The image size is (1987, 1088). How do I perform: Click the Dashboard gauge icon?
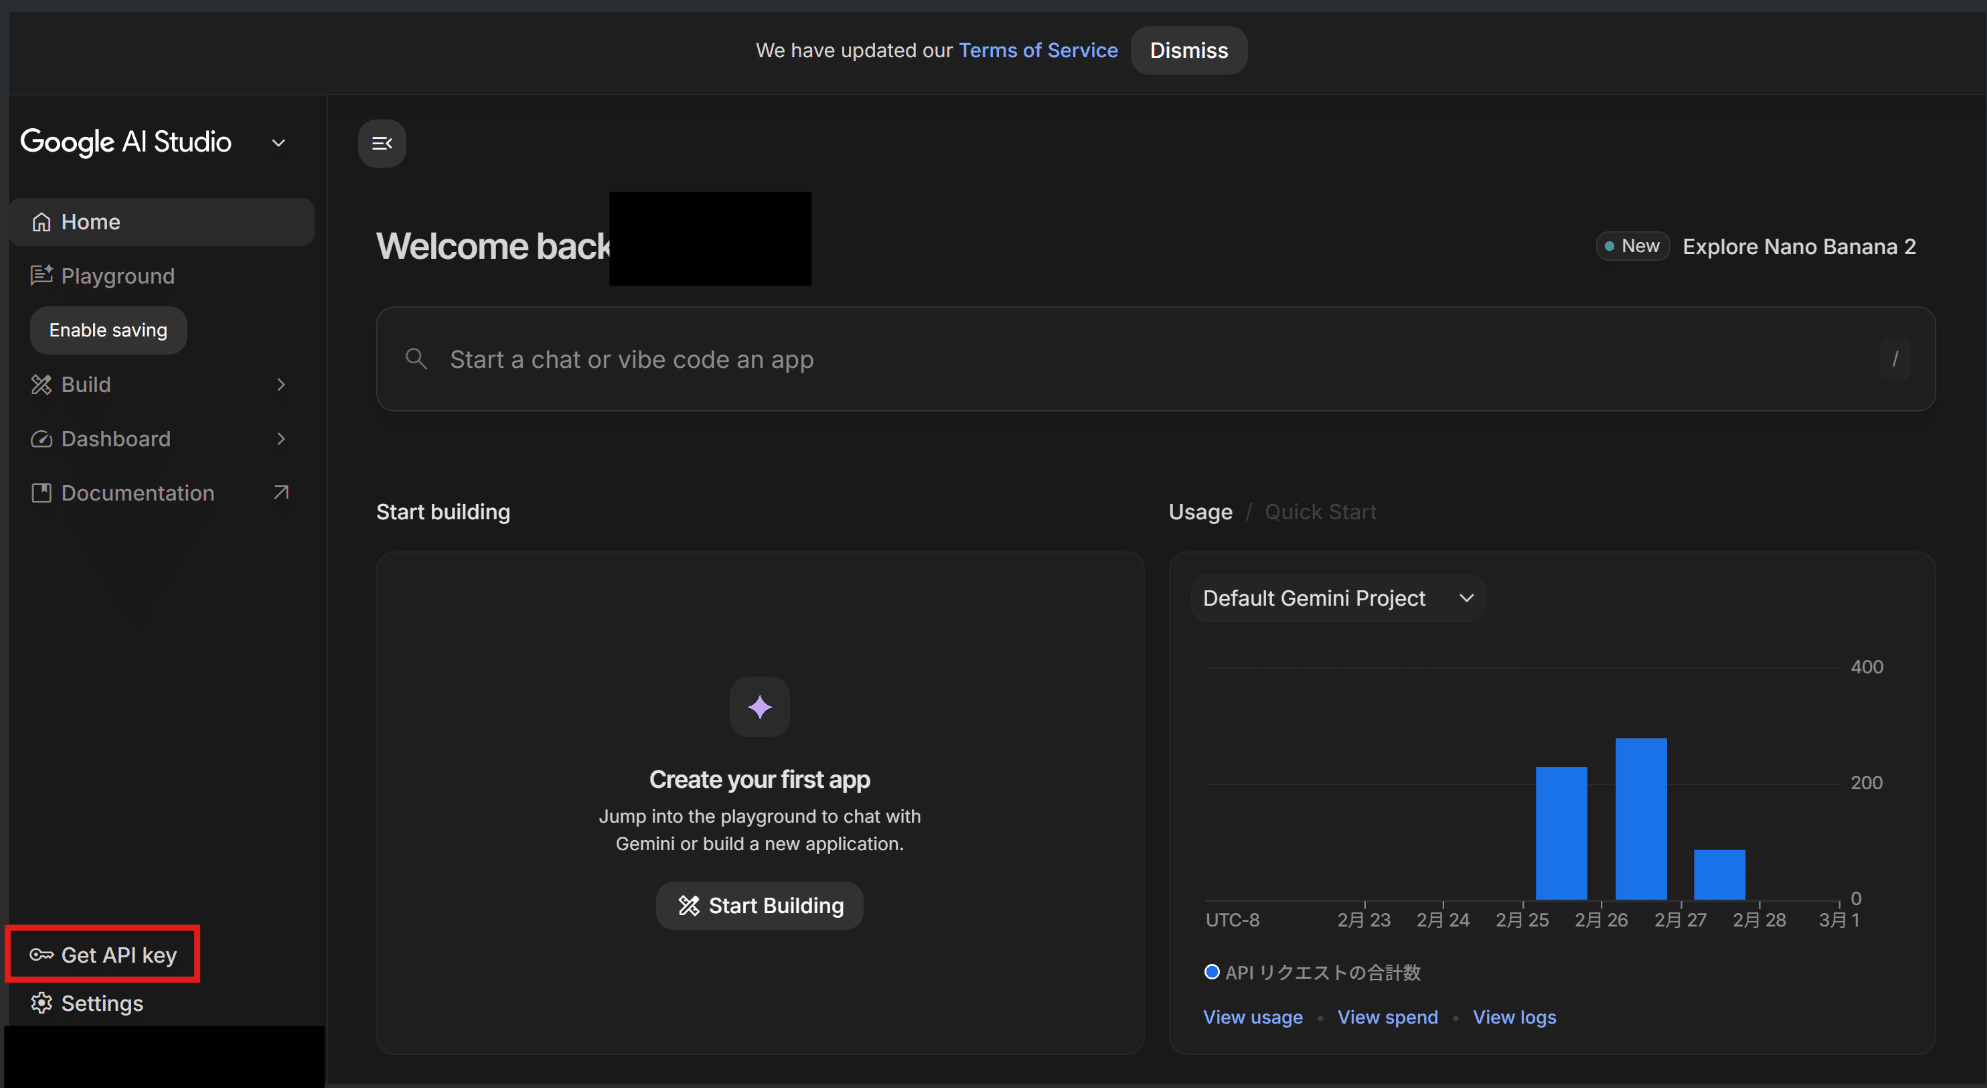[x=41, y=439]
